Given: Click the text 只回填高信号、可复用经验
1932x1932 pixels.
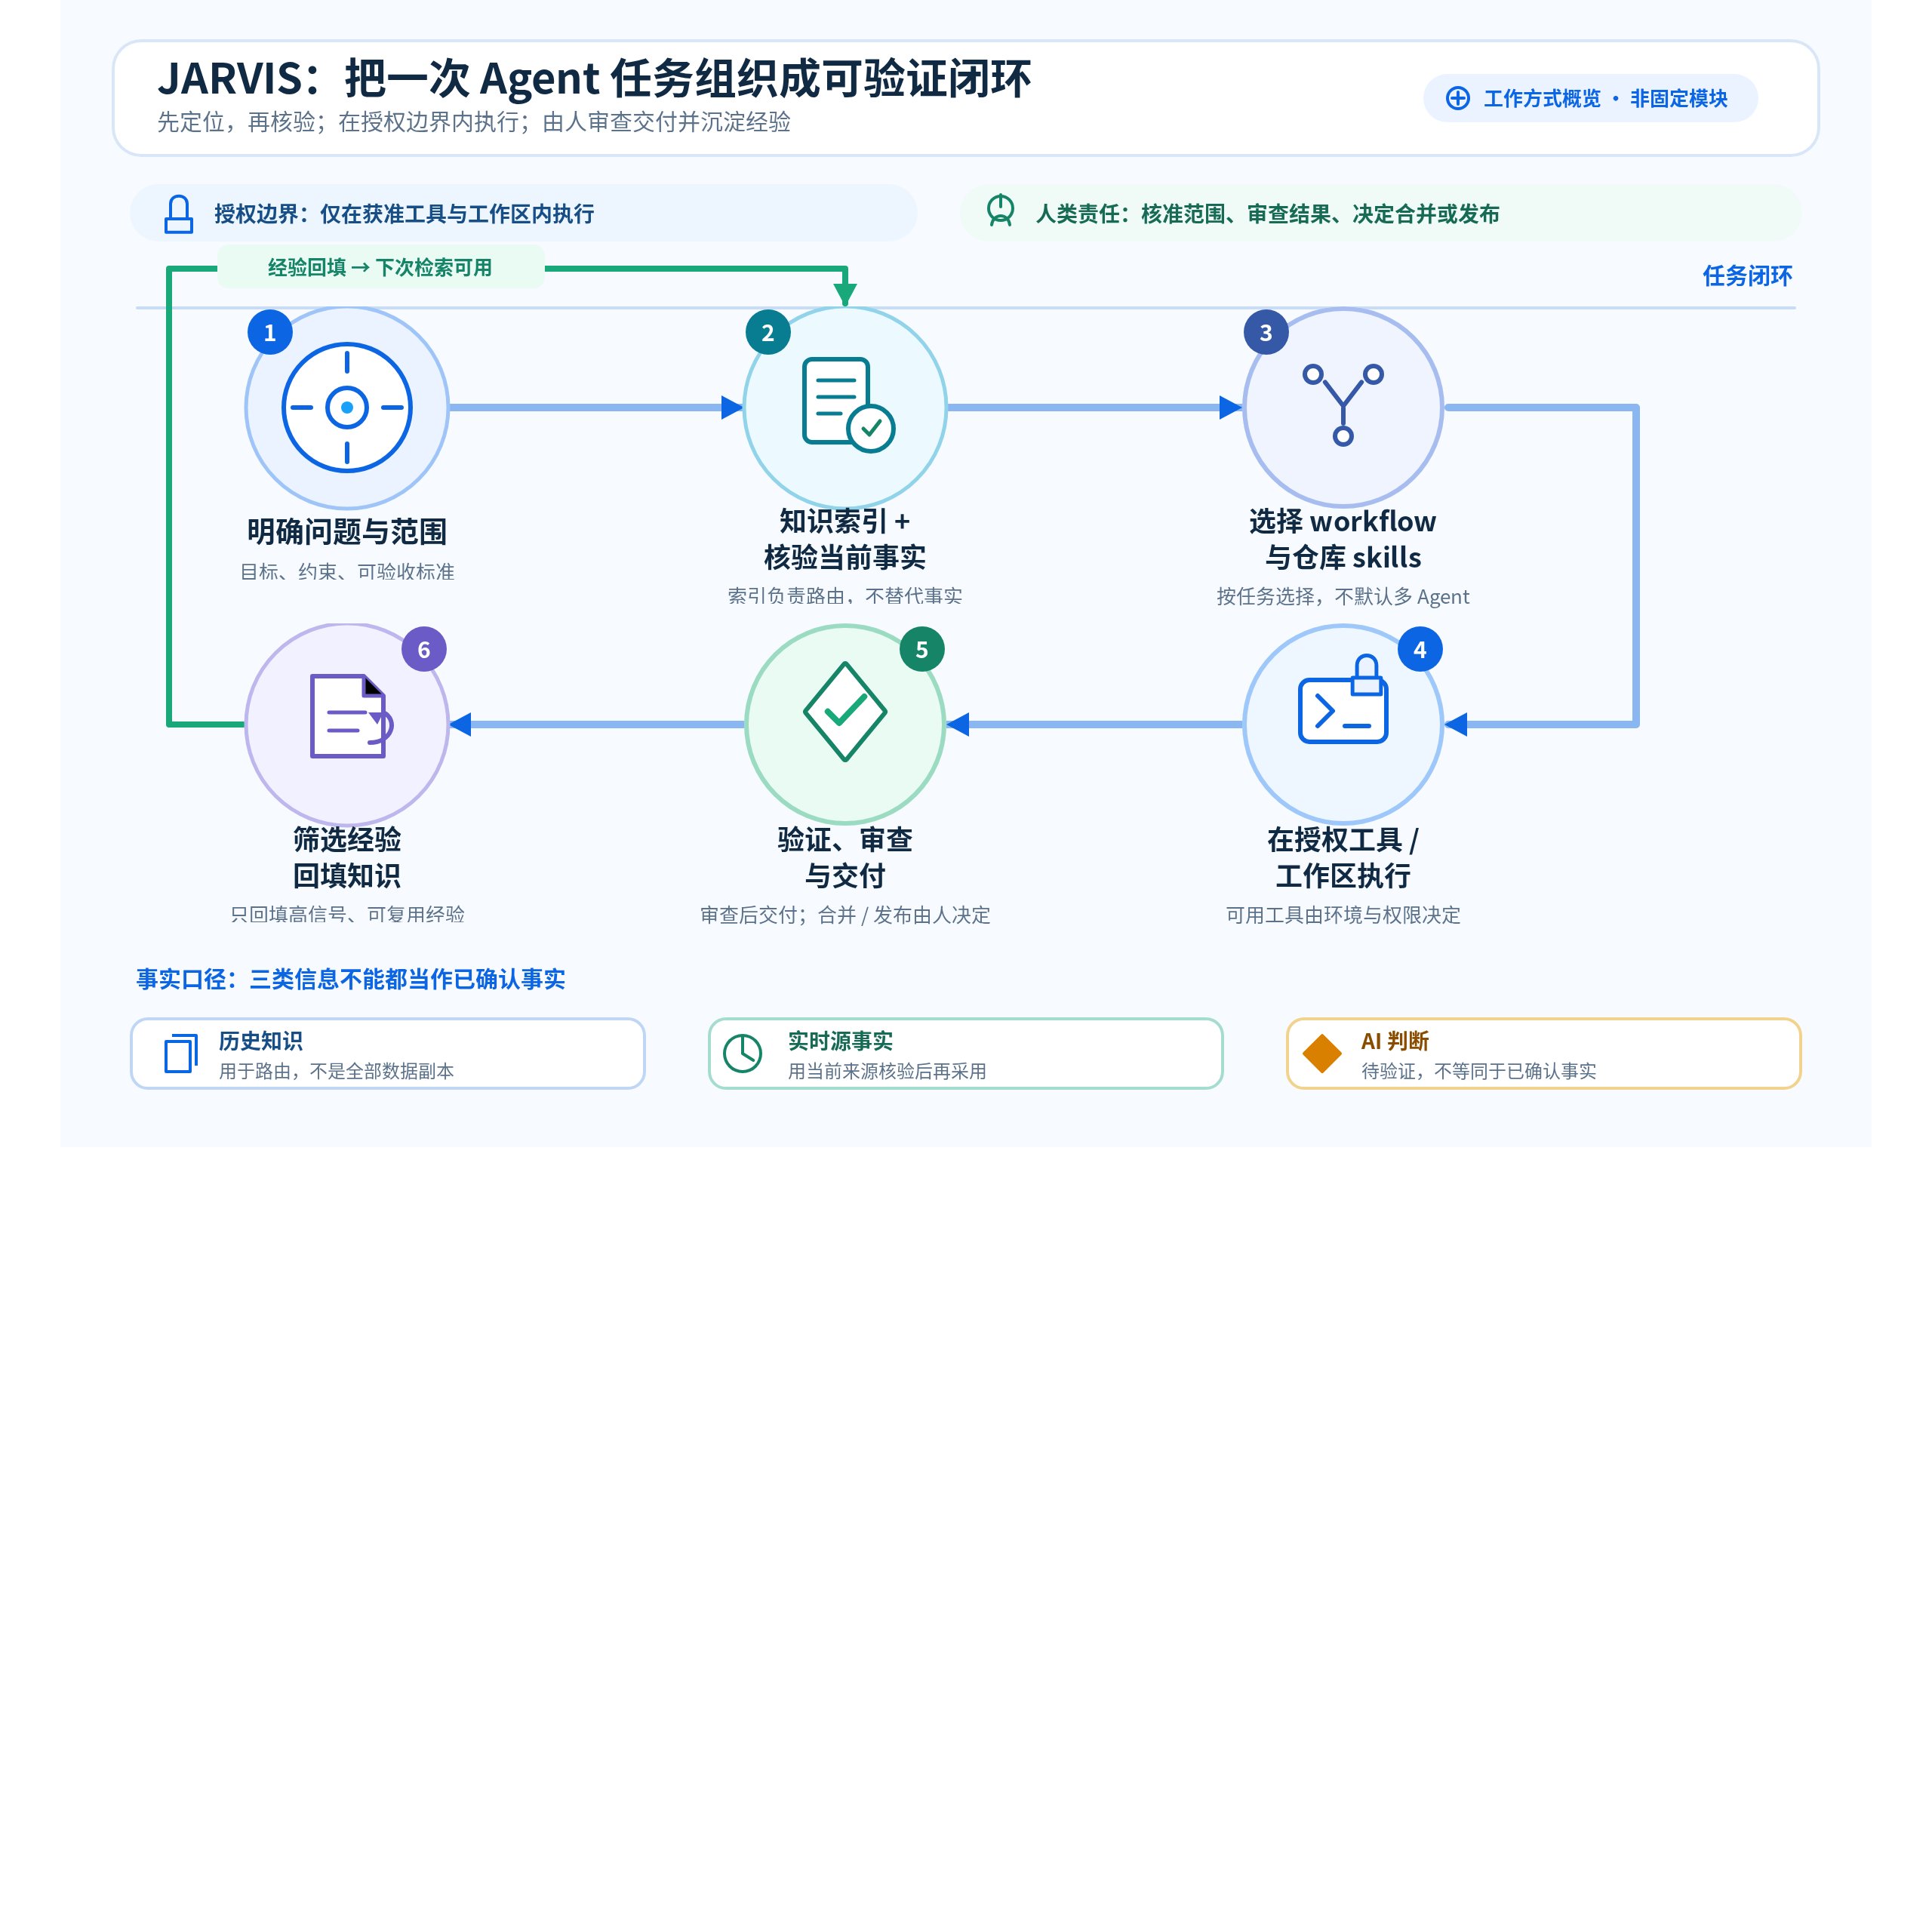Looking at the screenshot, I should pyautogui.click(x=347, y=914).
